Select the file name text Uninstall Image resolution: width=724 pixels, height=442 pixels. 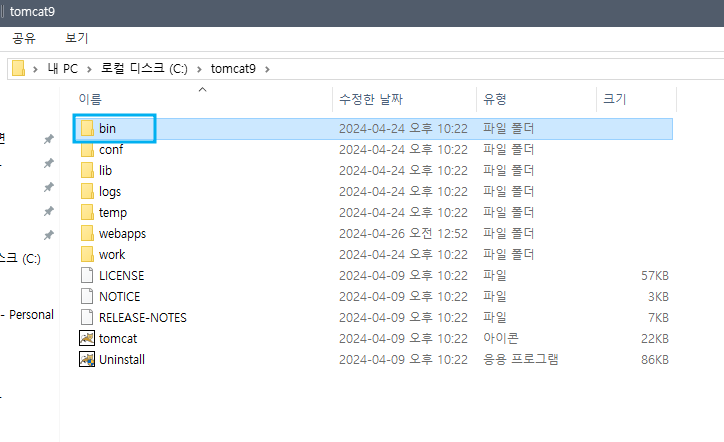122,359
